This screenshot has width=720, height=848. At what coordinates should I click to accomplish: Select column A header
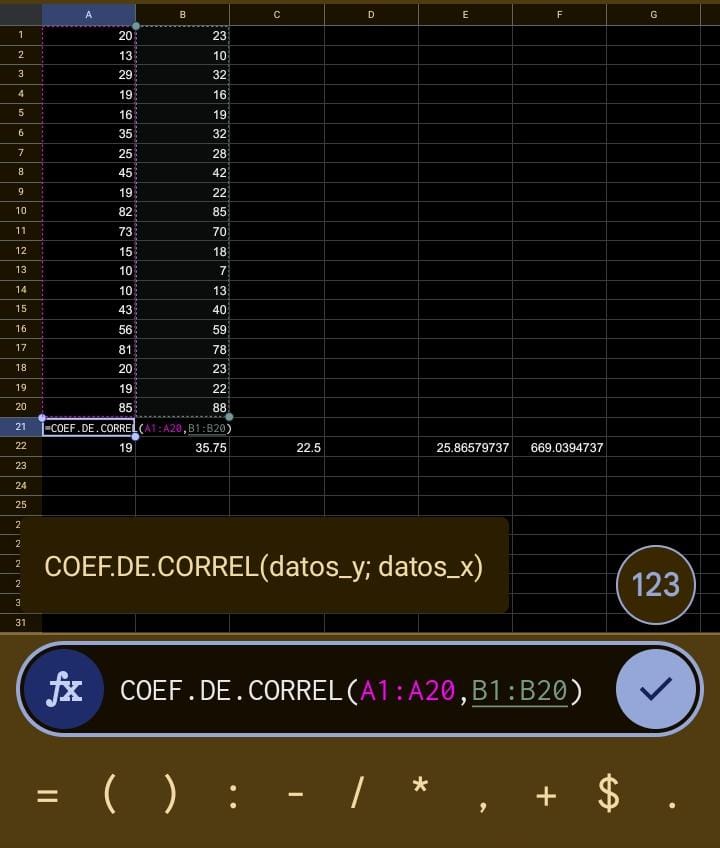[x=88, y=14]
